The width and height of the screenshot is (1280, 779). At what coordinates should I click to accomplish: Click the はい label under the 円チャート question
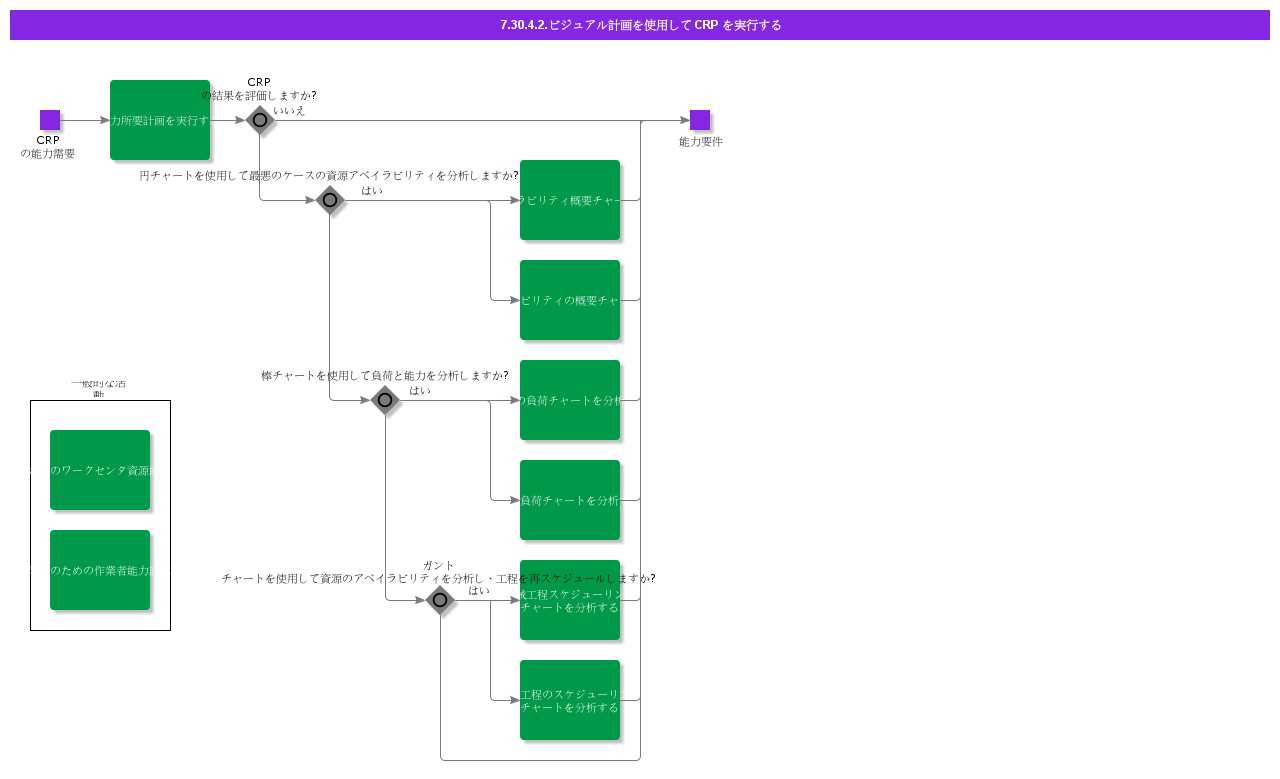click(x=372, y=191)
